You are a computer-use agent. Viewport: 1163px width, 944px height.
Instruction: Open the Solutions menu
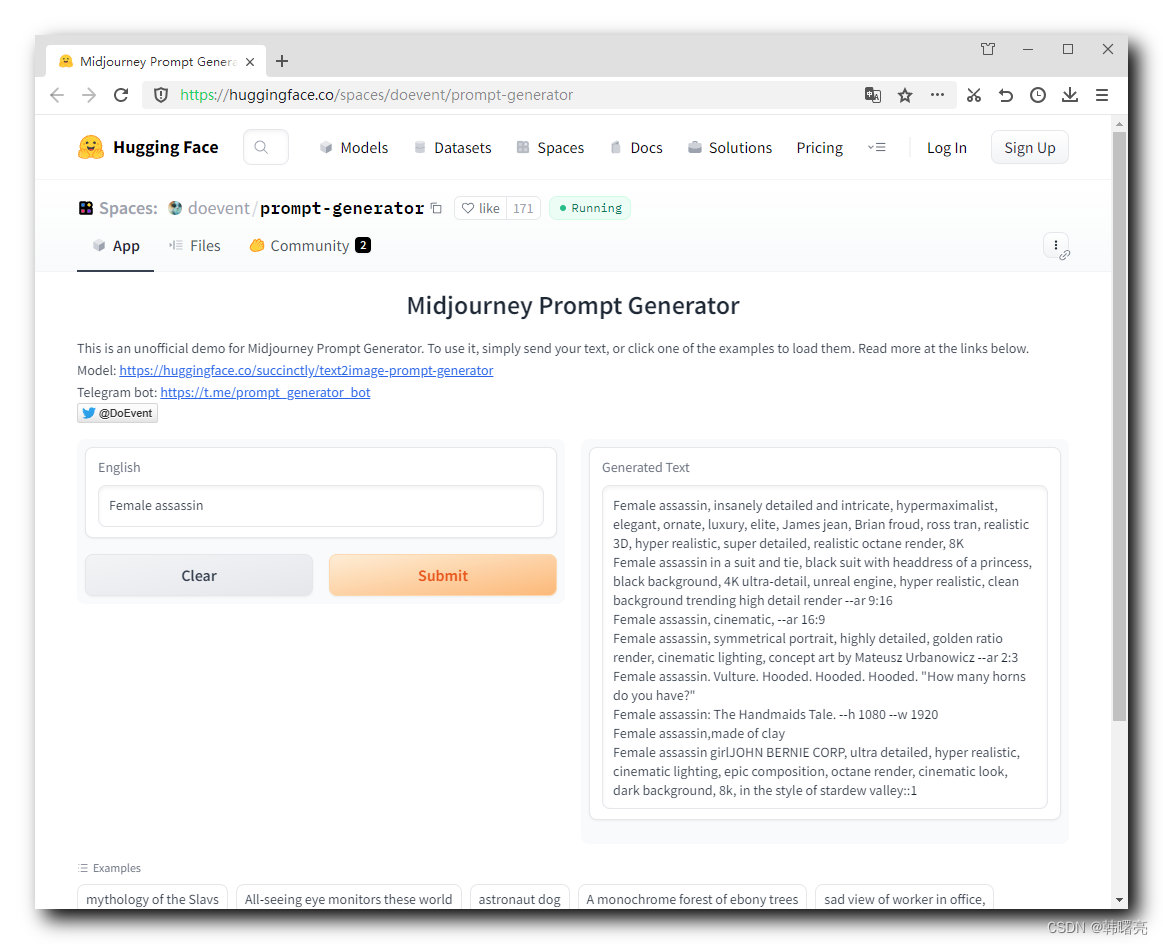730,148
